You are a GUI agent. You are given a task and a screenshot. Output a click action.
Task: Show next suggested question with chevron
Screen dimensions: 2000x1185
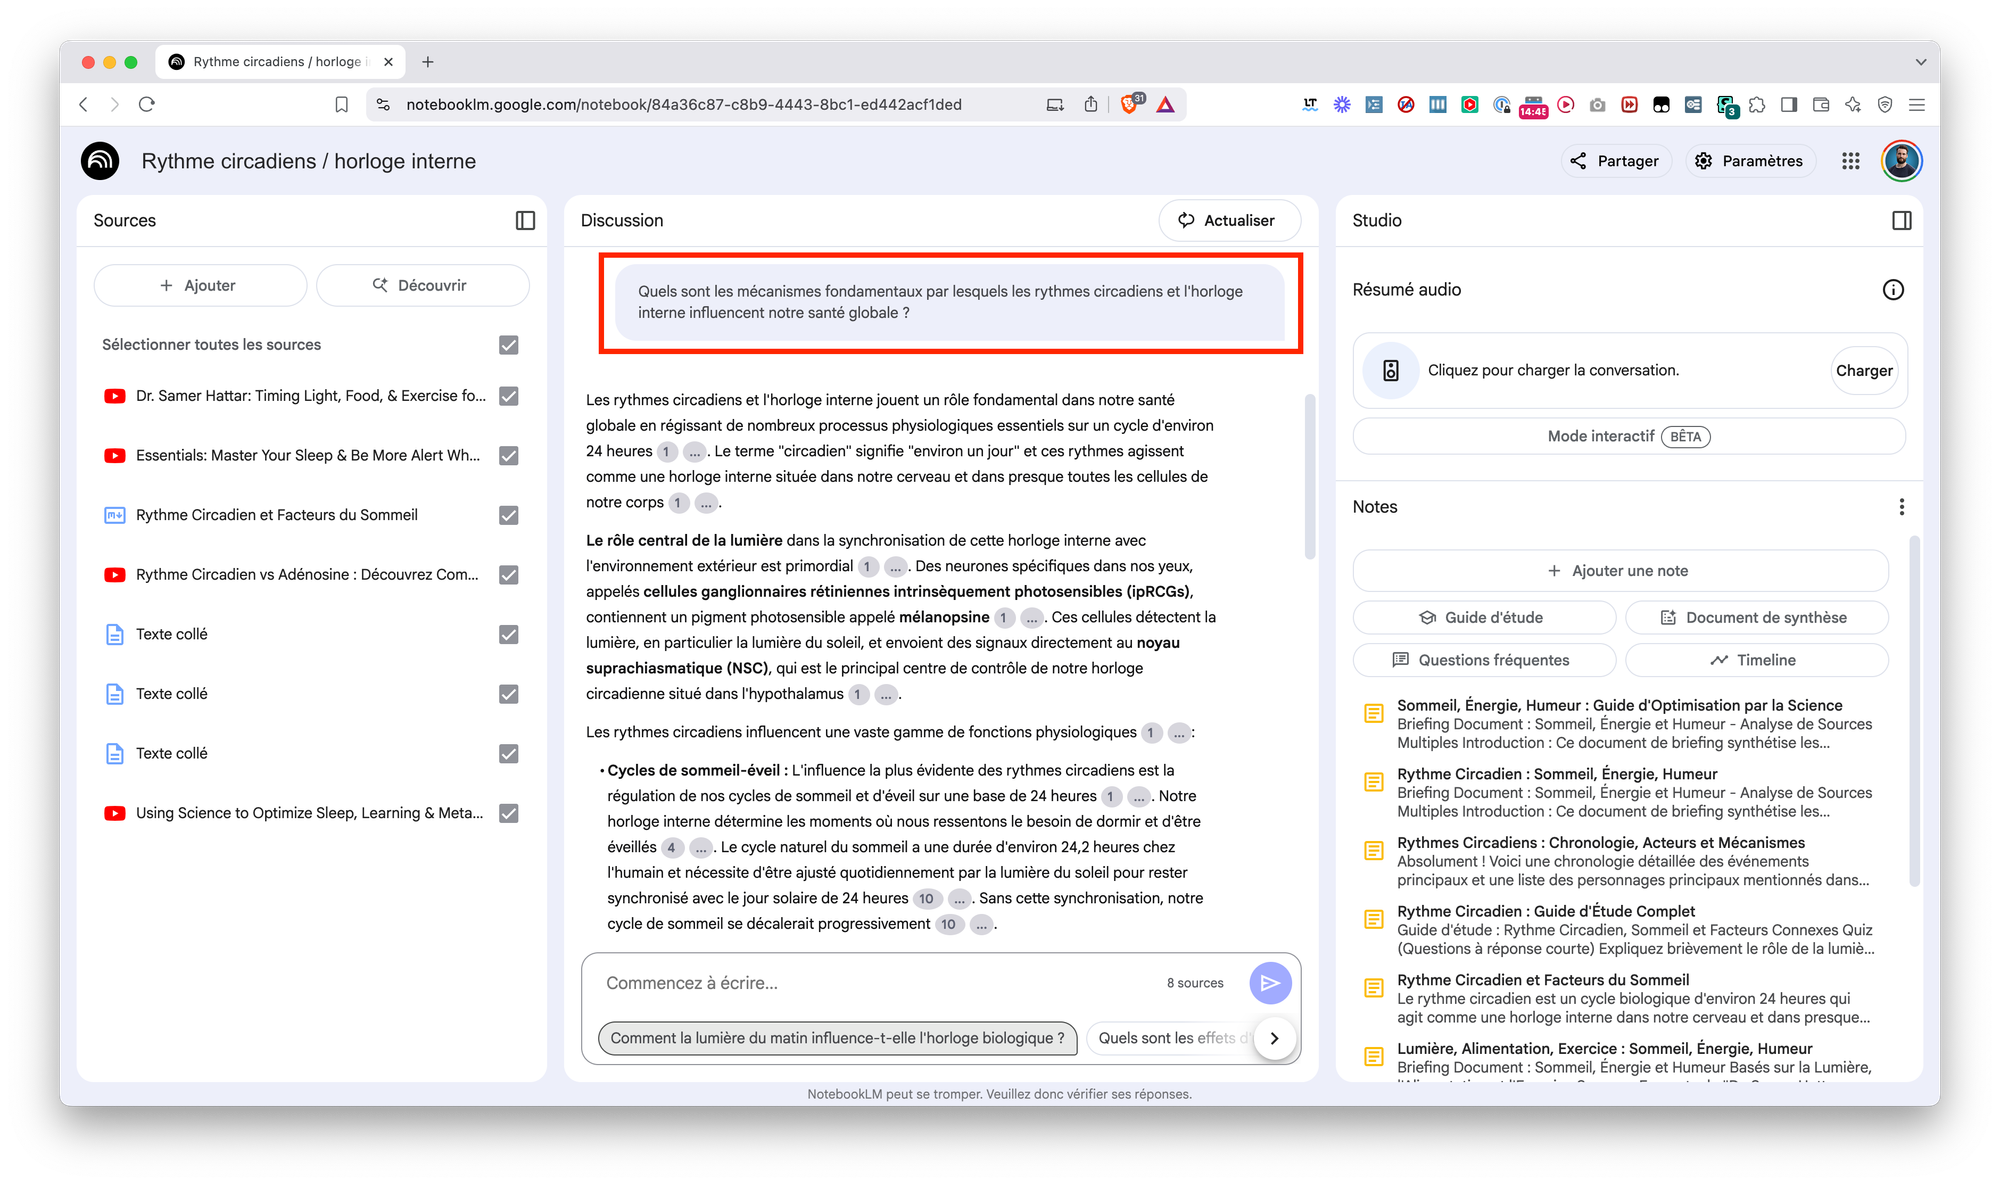pos(1274,1038)
